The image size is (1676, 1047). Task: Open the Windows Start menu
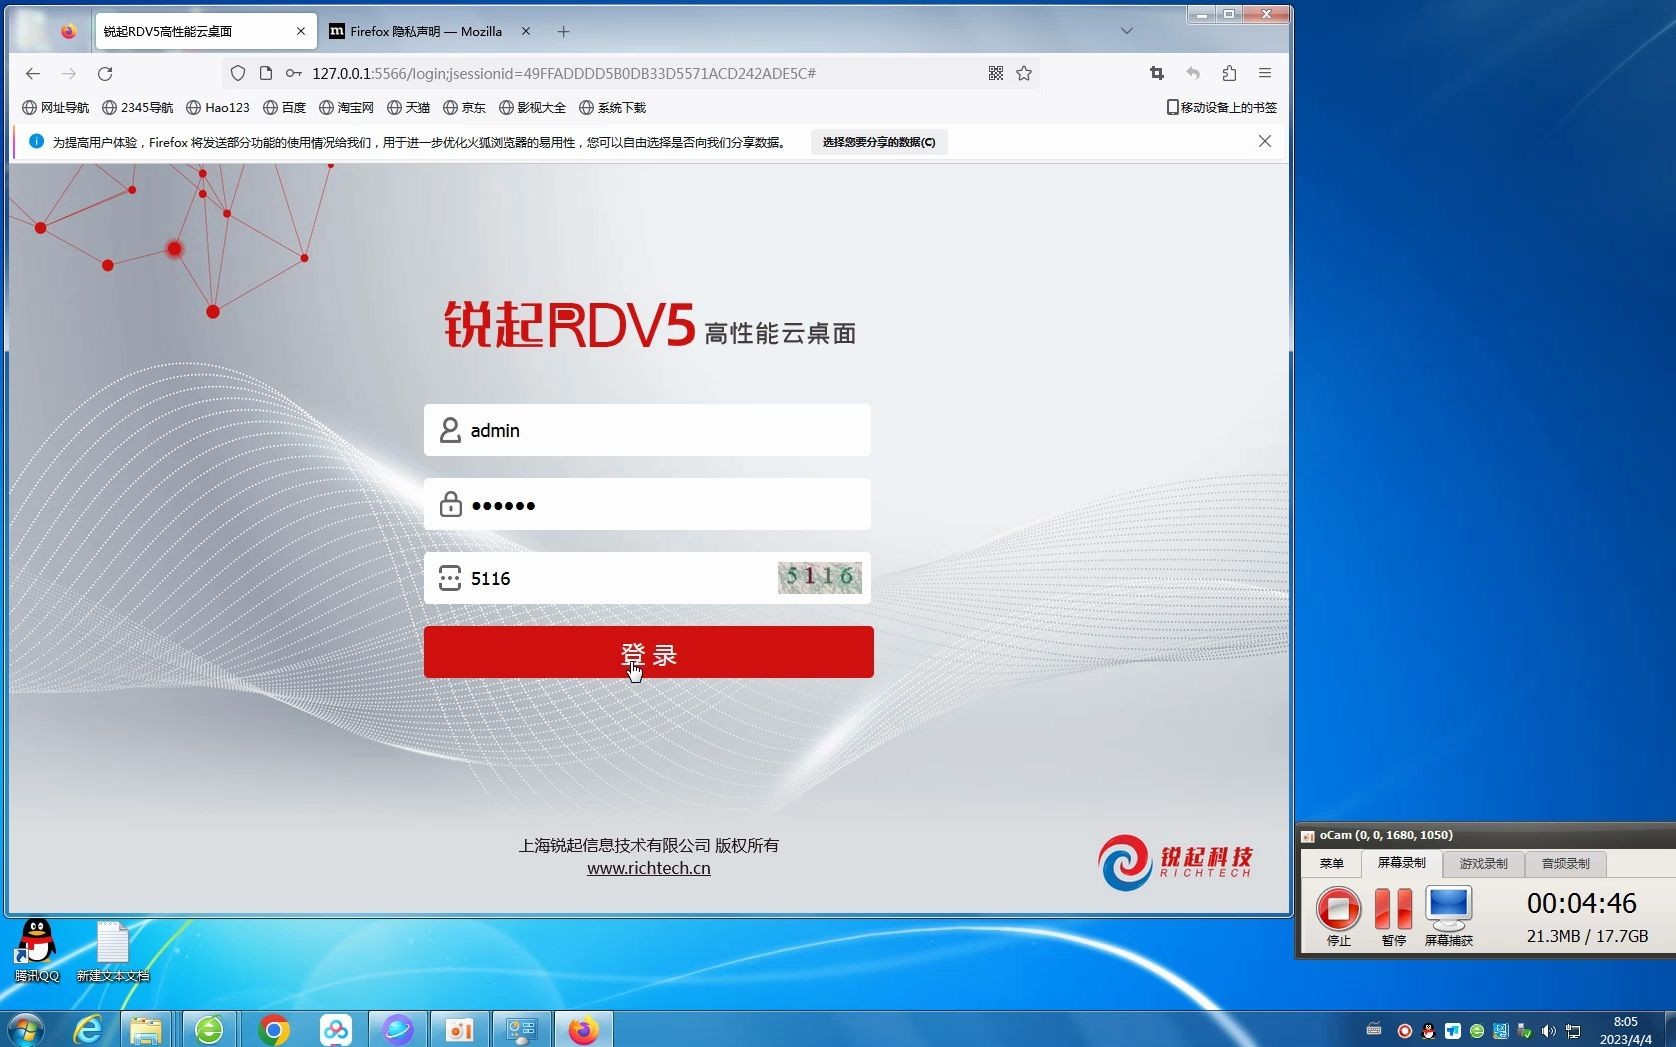click(x=26, y=1029)
